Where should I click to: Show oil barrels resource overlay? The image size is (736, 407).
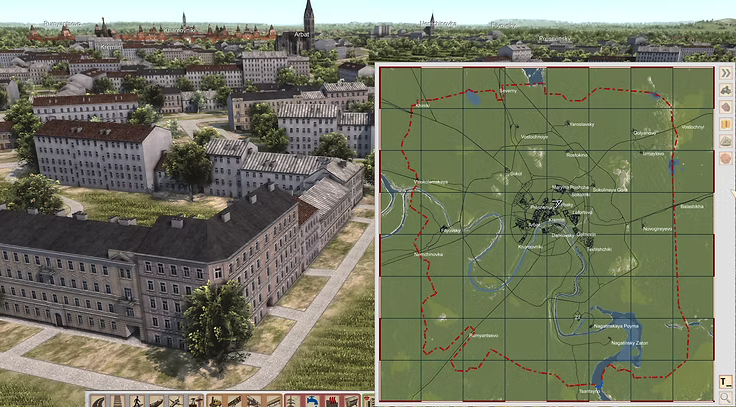point(726,124)
